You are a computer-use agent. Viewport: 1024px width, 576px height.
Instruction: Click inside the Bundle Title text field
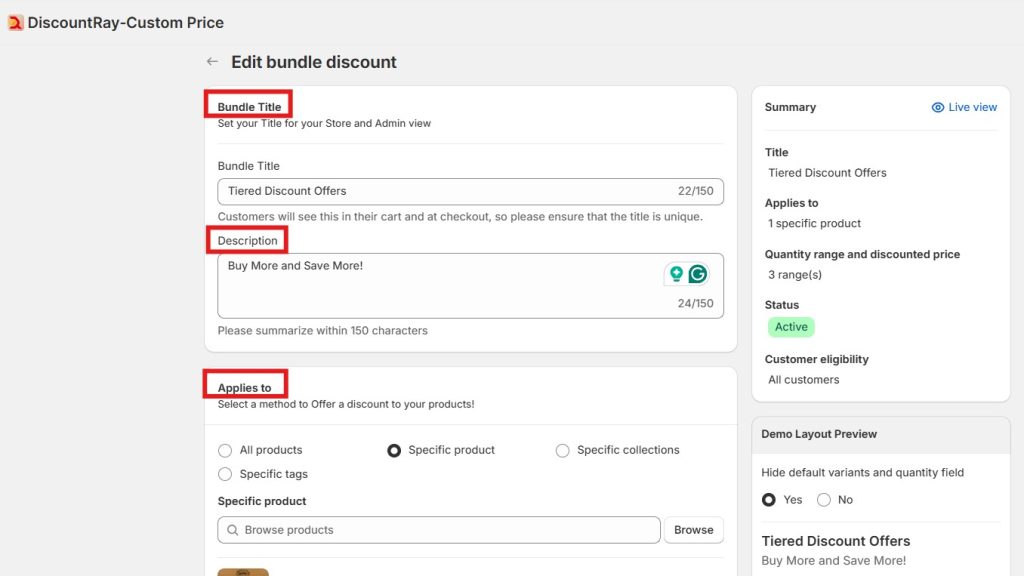[x=420, y=191]
